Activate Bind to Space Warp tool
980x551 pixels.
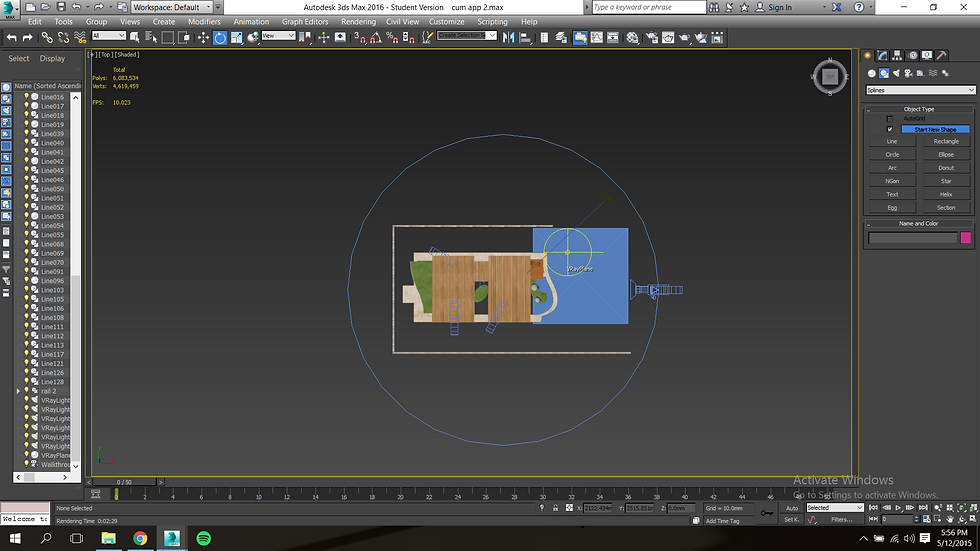80,37
